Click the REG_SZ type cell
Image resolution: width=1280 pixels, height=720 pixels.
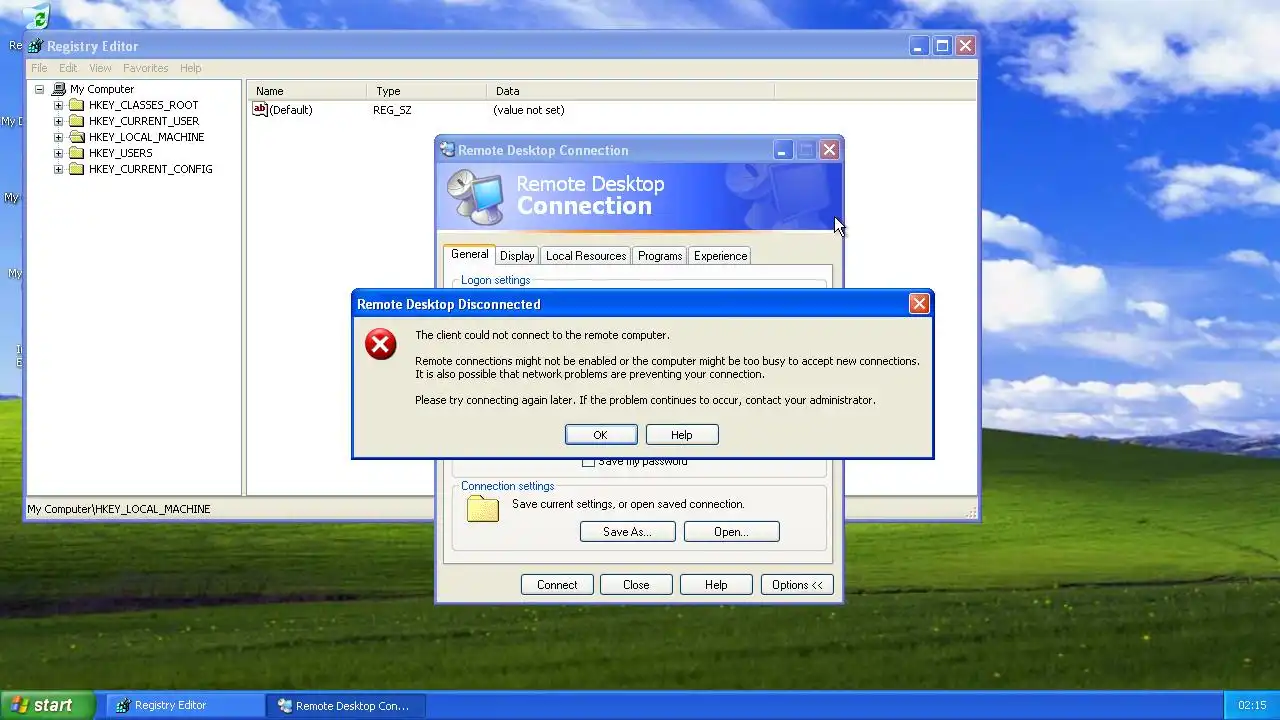(x=392, y=110)
